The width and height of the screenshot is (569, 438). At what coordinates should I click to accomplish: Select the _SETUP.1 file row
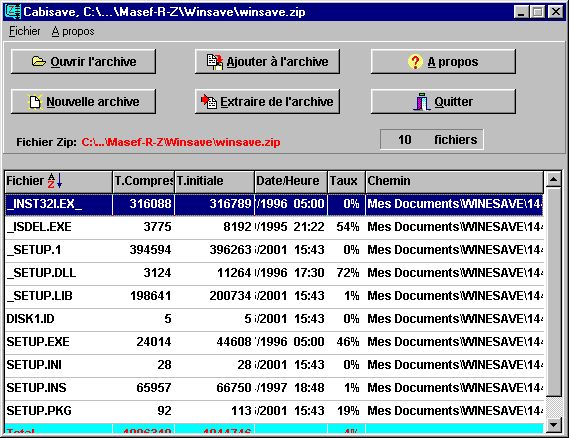(274, 250)
